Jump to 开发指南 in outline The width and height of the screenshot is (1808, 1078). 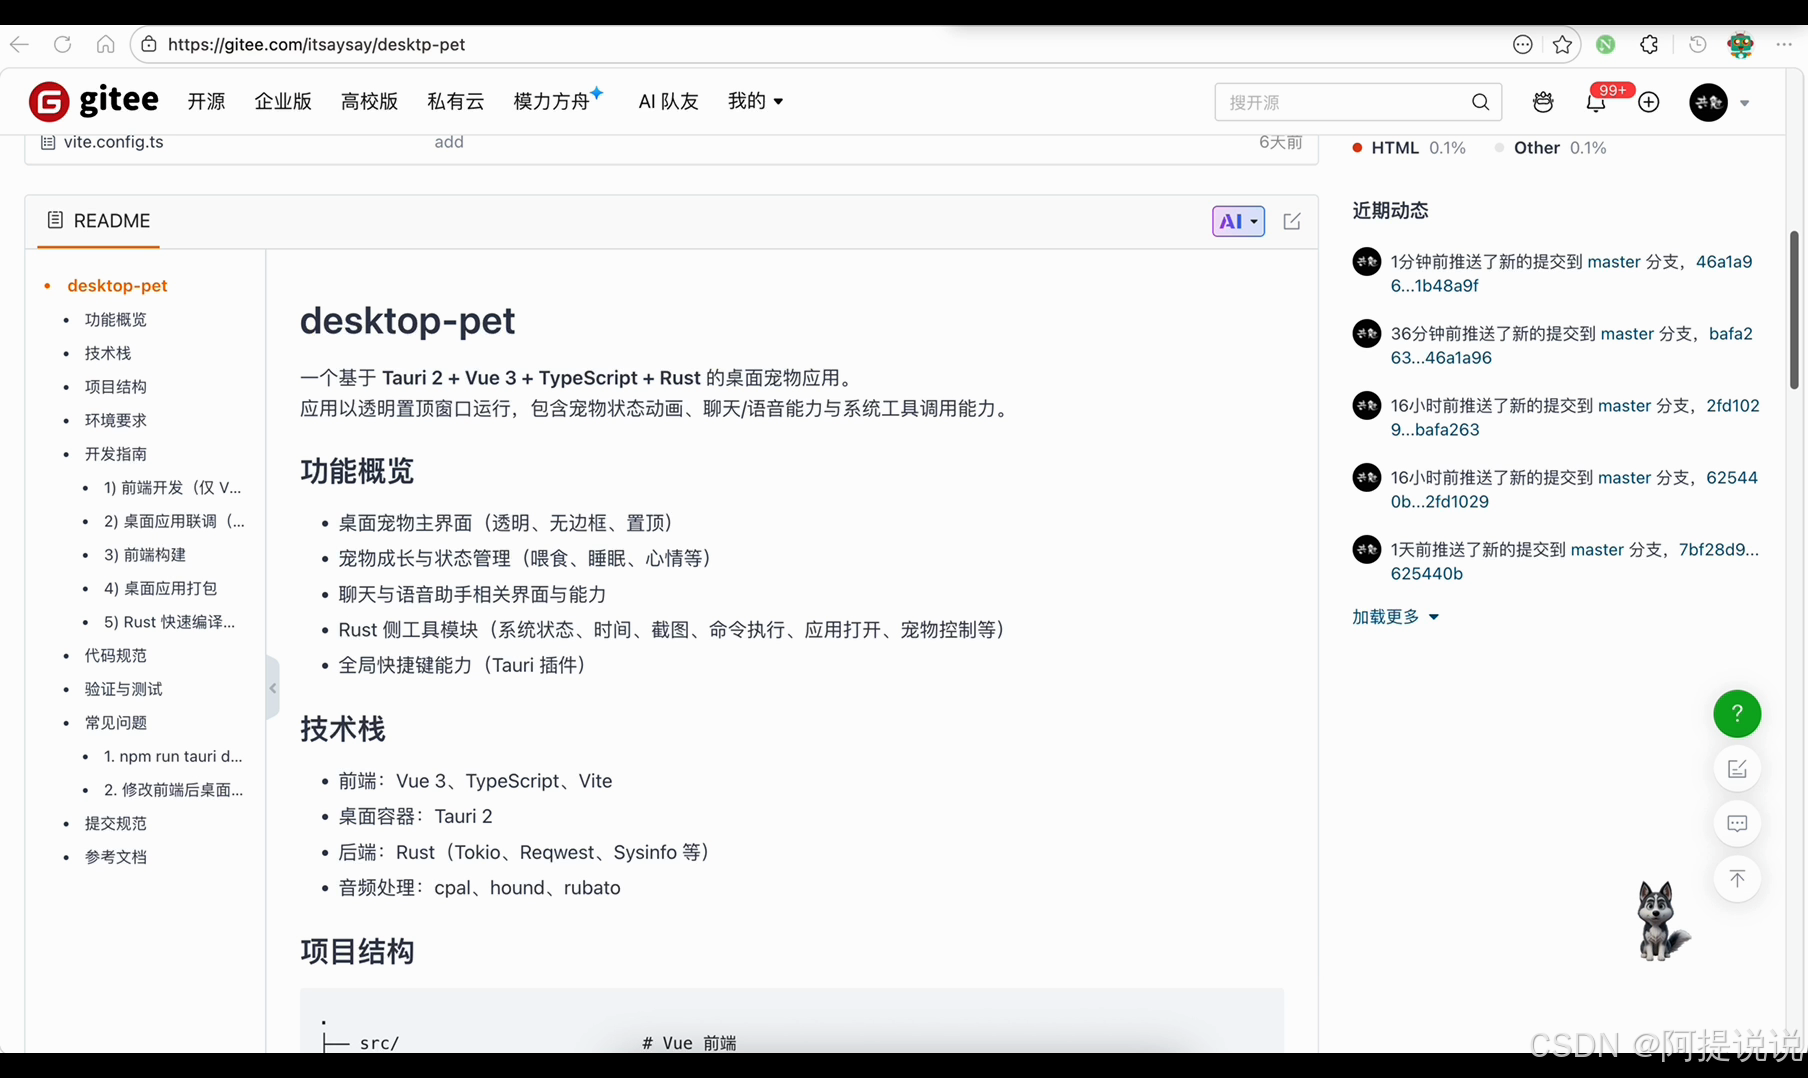point(115,454)
